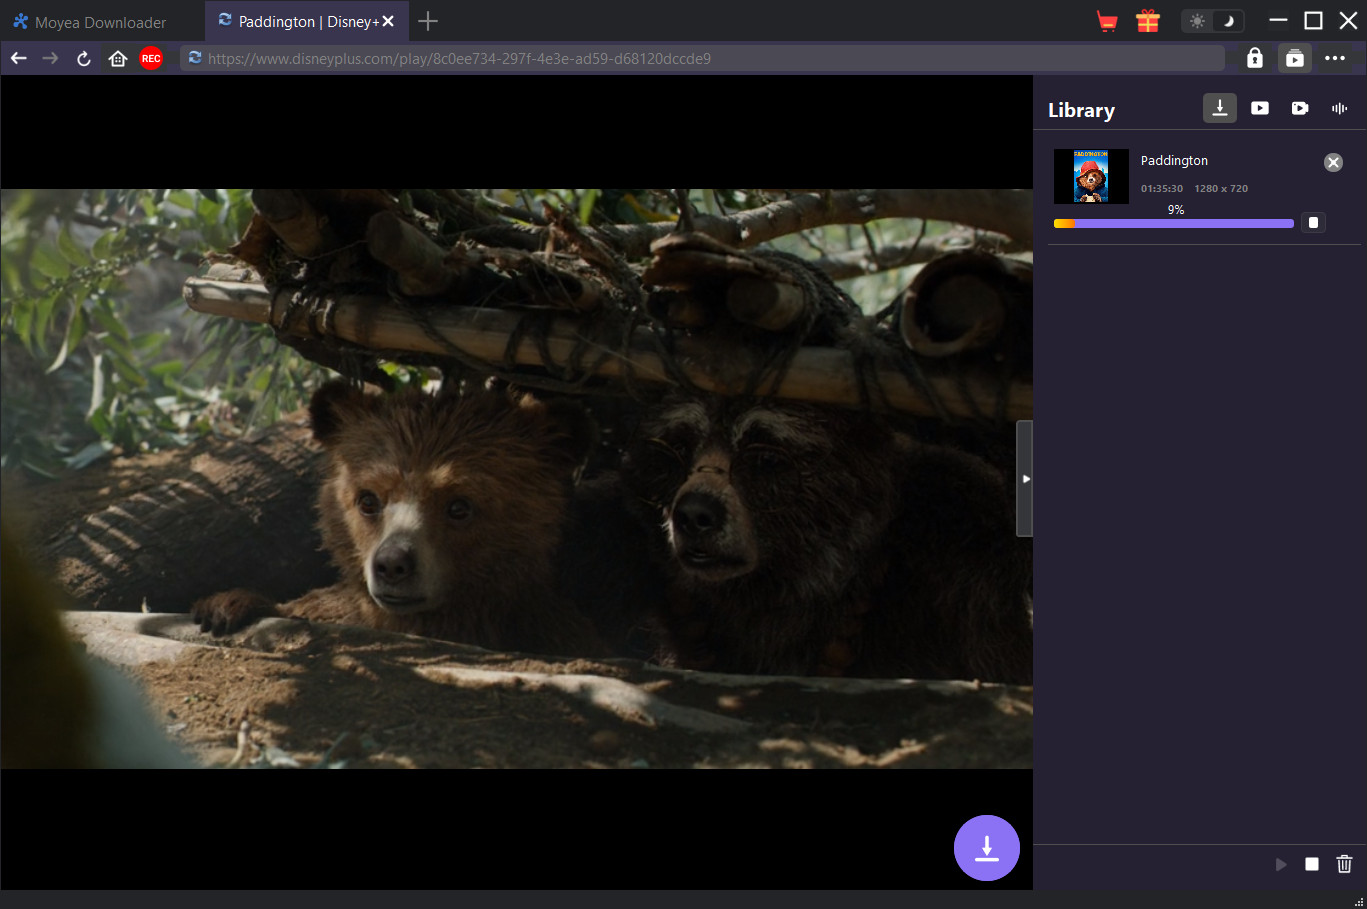The height and width of the screenshot is (909, 1367).
Task: Close the Paddington | Disney+ tab
Action: [x=388, y=21]
